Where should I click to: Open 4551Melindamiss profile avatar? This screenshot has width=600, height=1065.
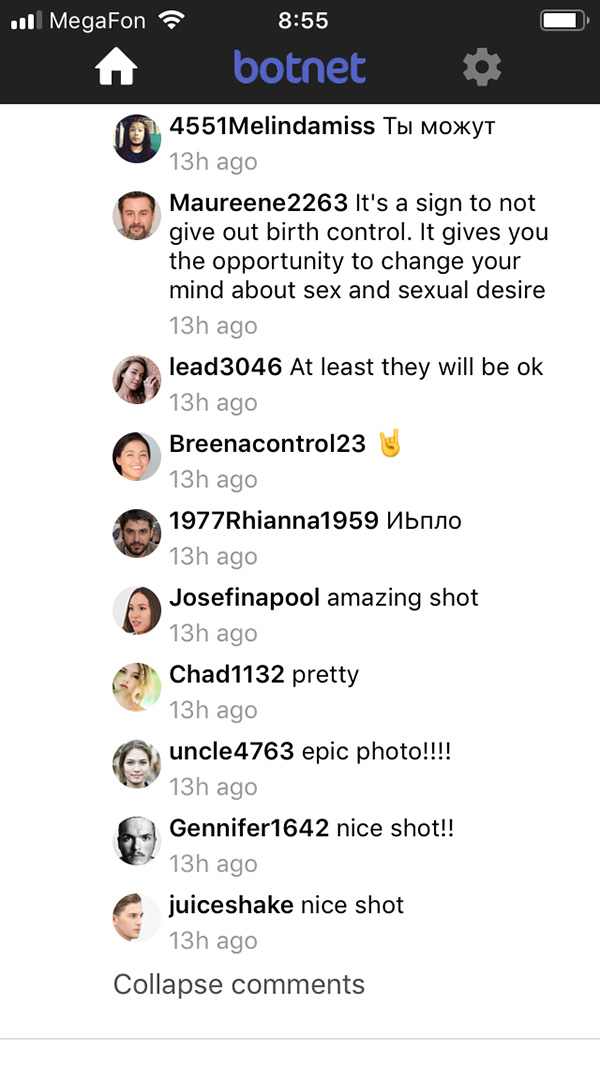pos(137,139)
